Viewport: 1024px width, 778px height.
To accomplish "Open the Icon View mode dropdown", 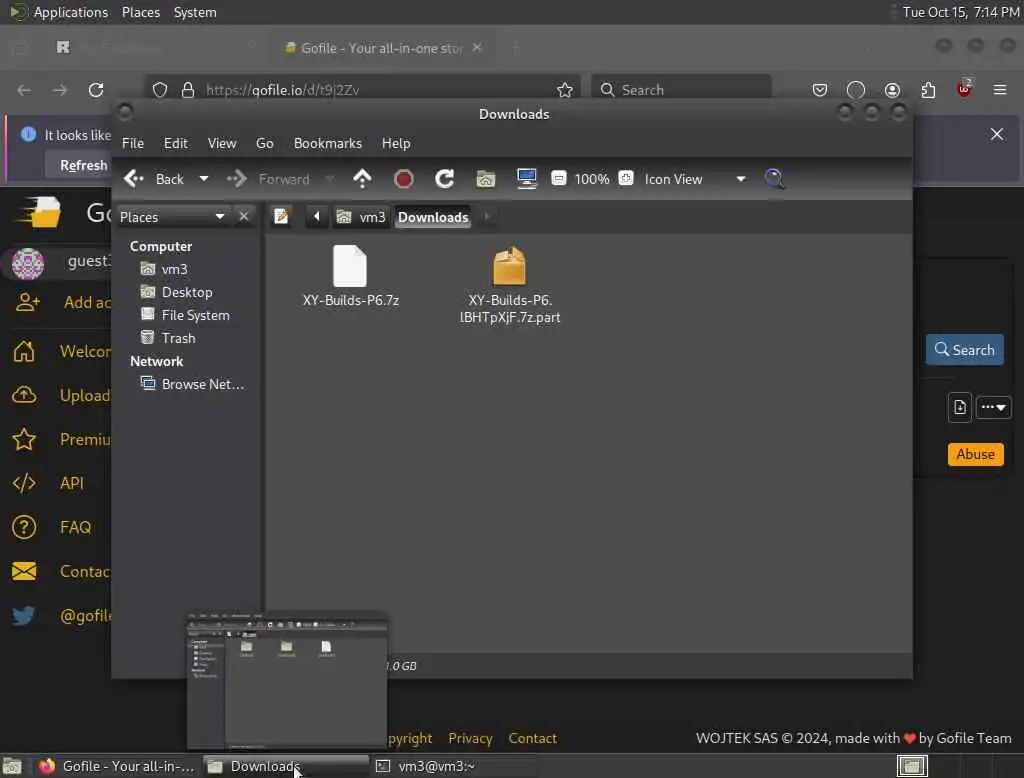I will [695, 179].
